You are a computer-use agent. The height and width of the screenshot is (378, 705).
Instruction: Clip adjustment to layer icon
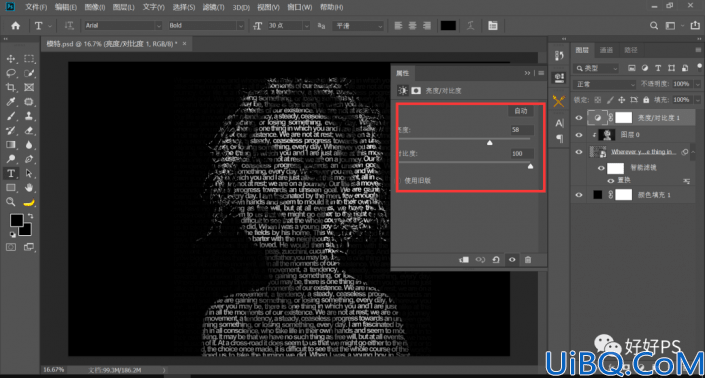click(464, 260)
